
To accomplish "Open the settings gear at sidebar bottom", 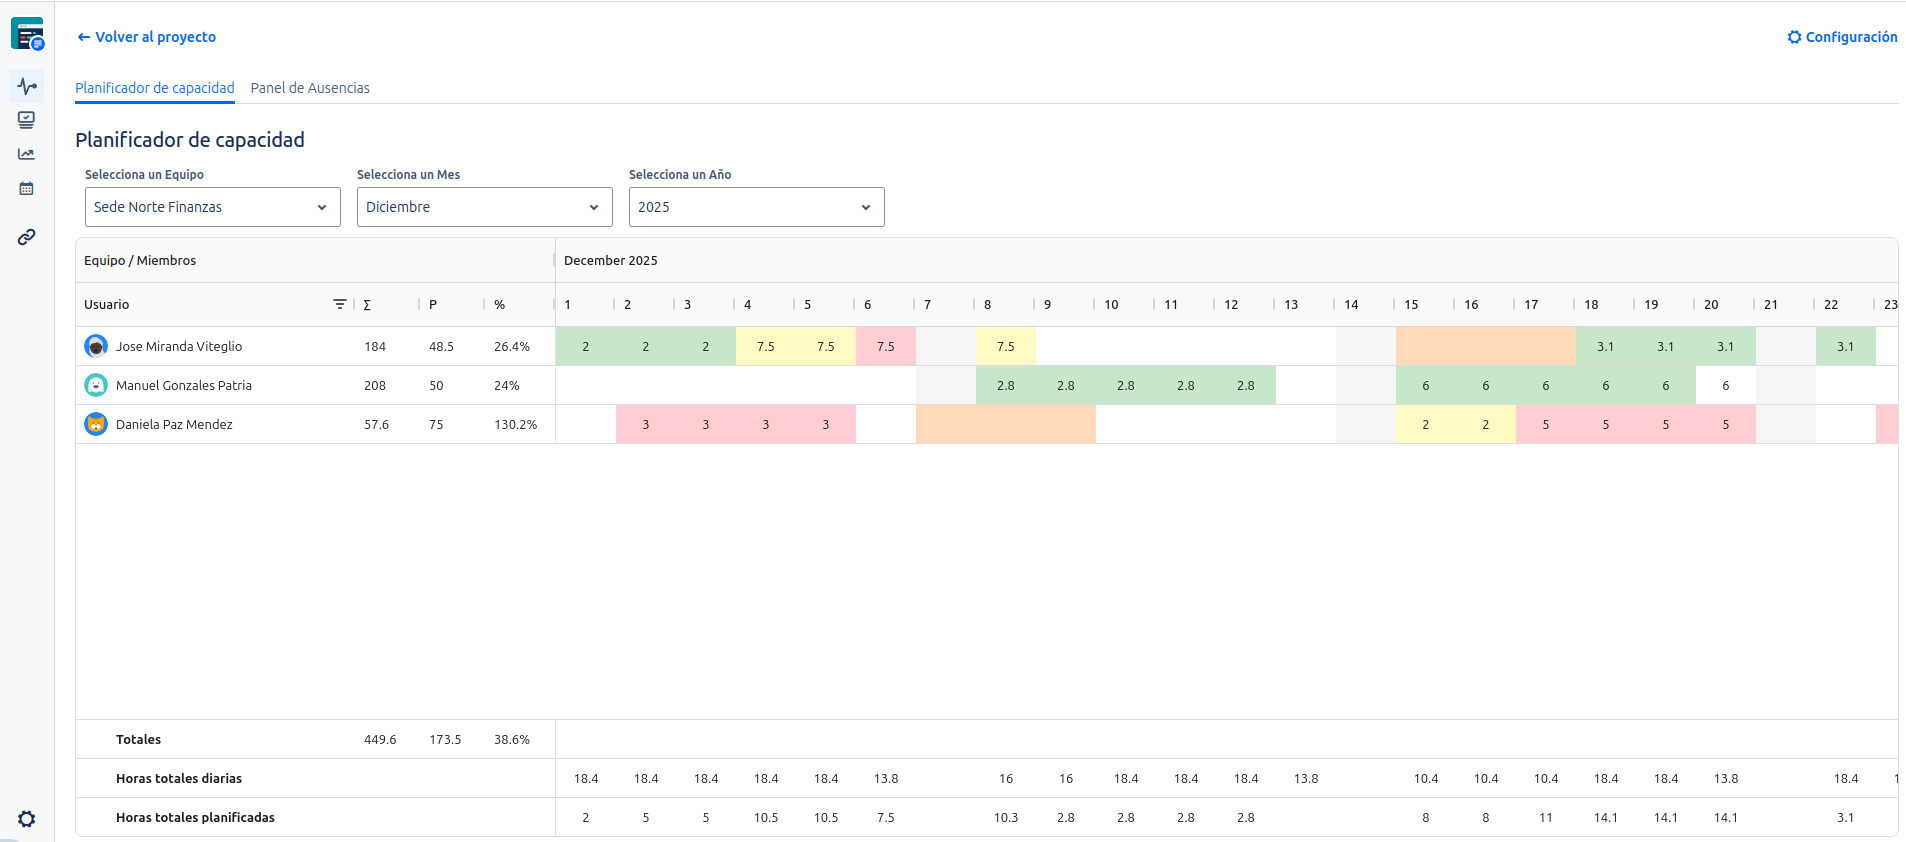I will coord(27,819).
